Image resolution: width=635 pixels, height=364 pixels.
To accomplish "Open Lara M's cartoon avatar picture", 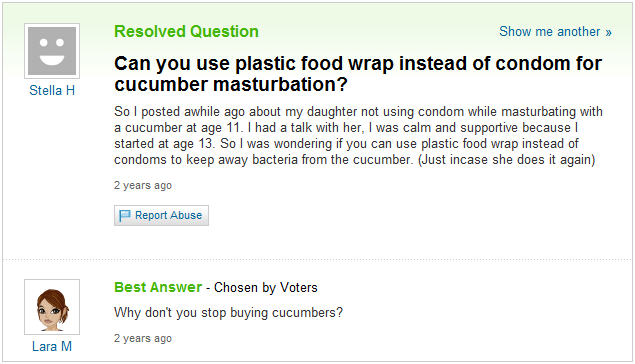I will click(x=52, y=307).
